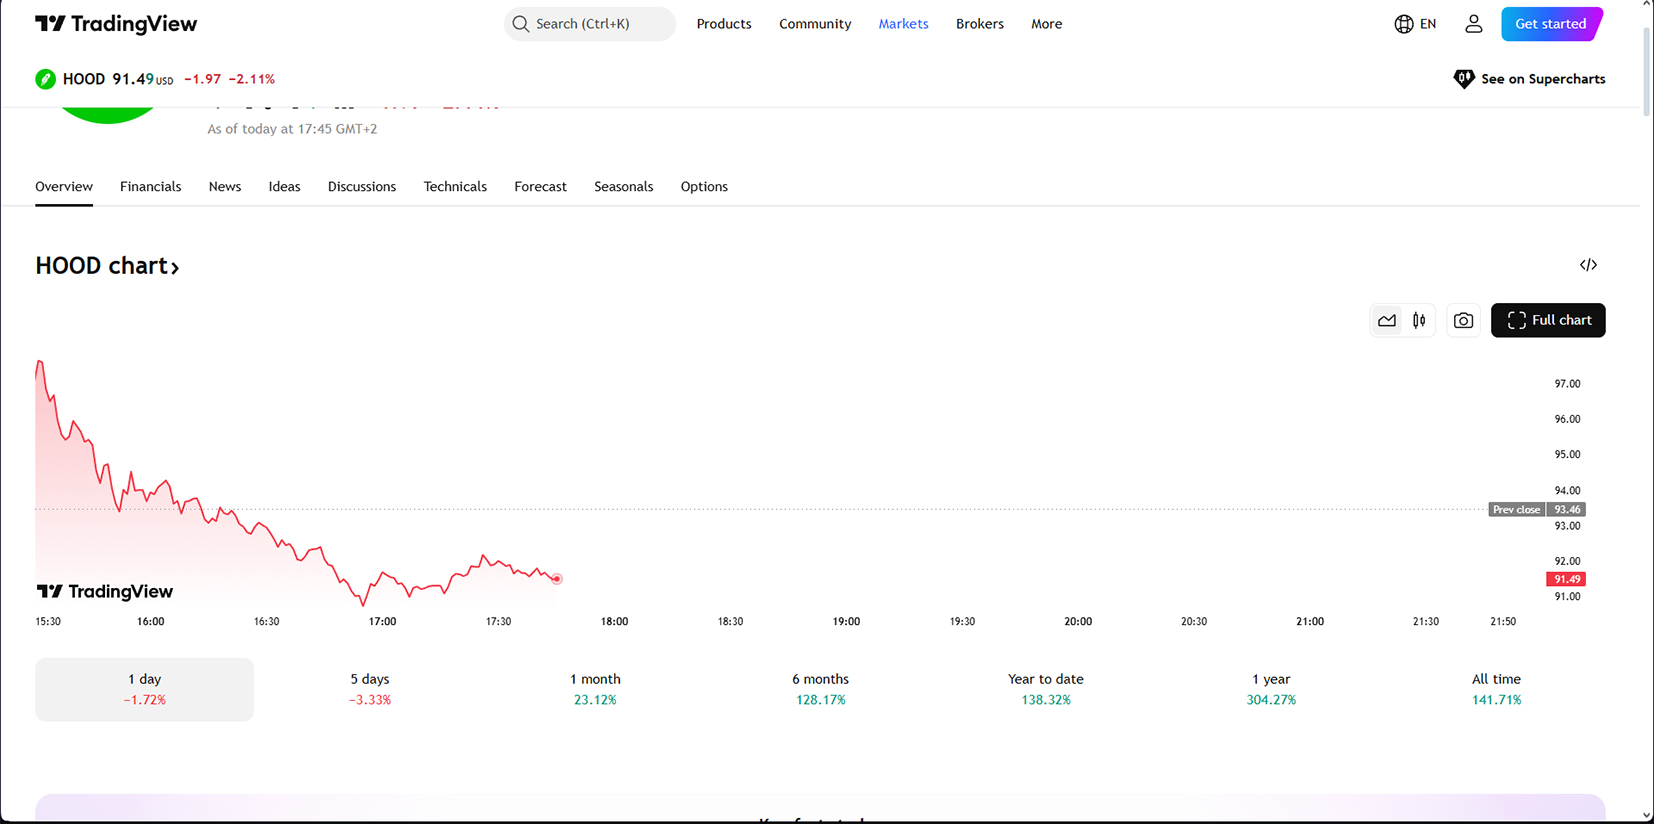Switch to the Technicals tab
Image resolution: width=1654 pixels, height=824 pixels.
click(x=455, y=187)
